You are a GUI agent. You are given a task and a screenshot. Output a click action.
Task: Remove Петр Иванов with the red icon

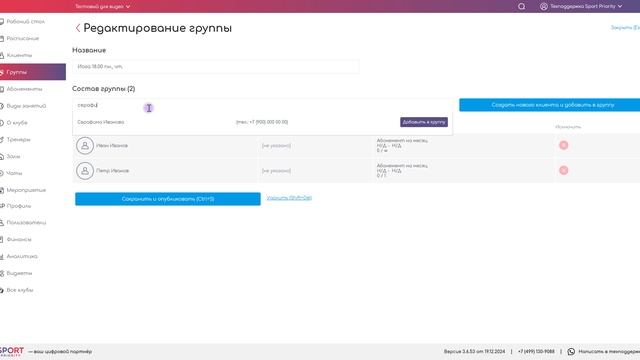point(564,171)
